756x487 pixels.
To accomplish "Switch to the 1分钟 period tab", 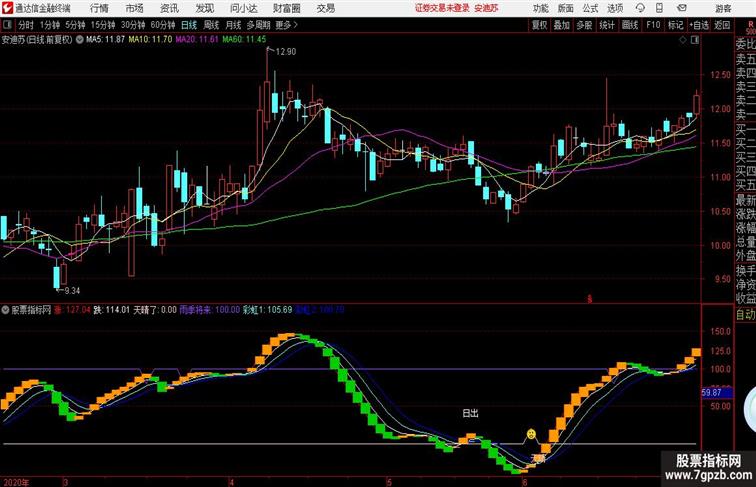I will [x=50, y=25].
